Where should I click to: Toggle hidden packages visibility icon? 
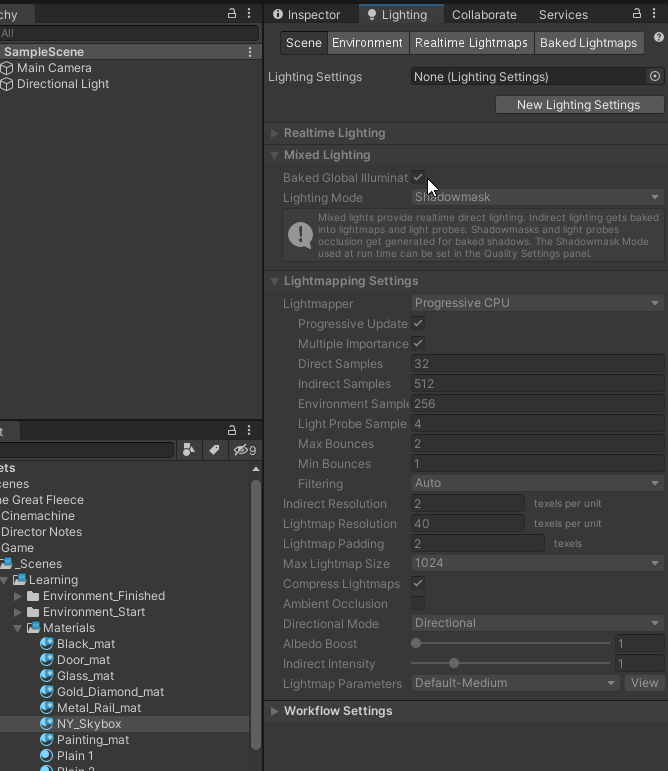click(x=244, y=450)
